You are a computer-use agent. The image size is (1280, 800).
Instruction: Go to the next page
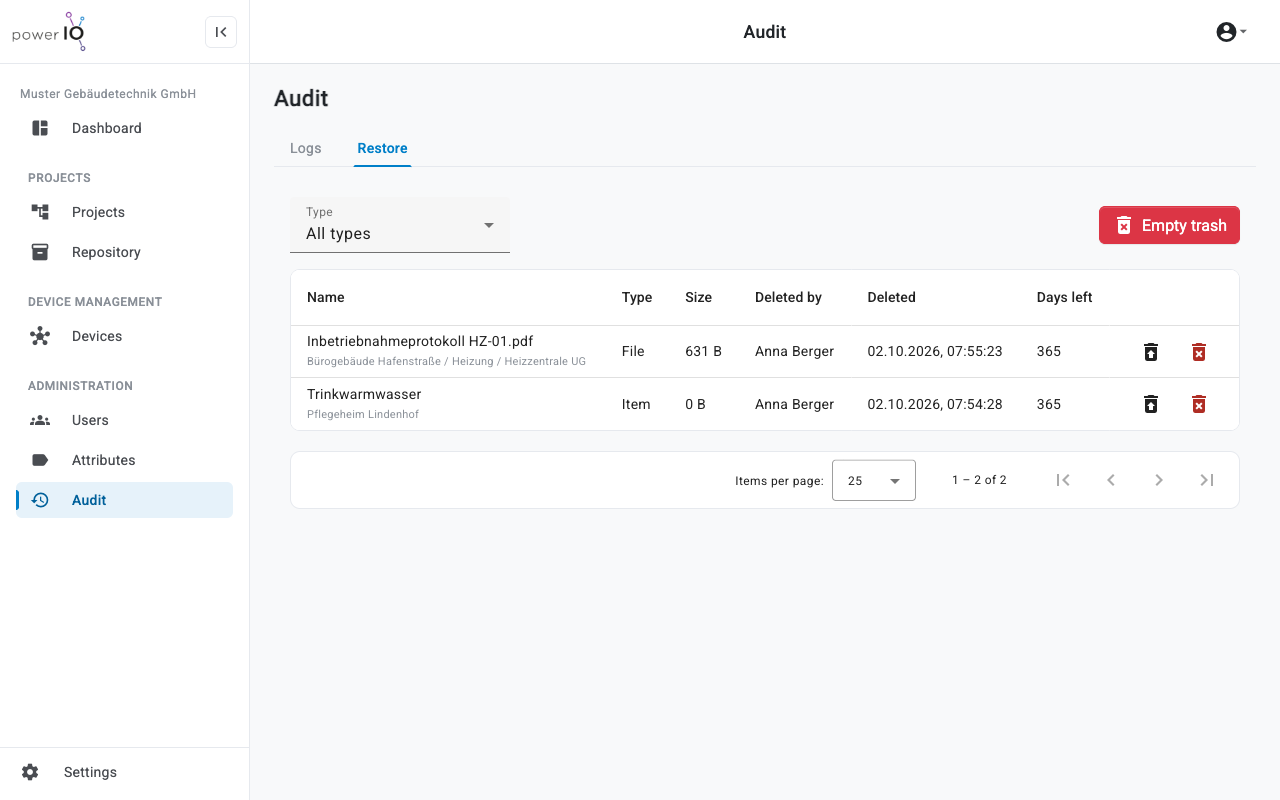coord(1159,480)
